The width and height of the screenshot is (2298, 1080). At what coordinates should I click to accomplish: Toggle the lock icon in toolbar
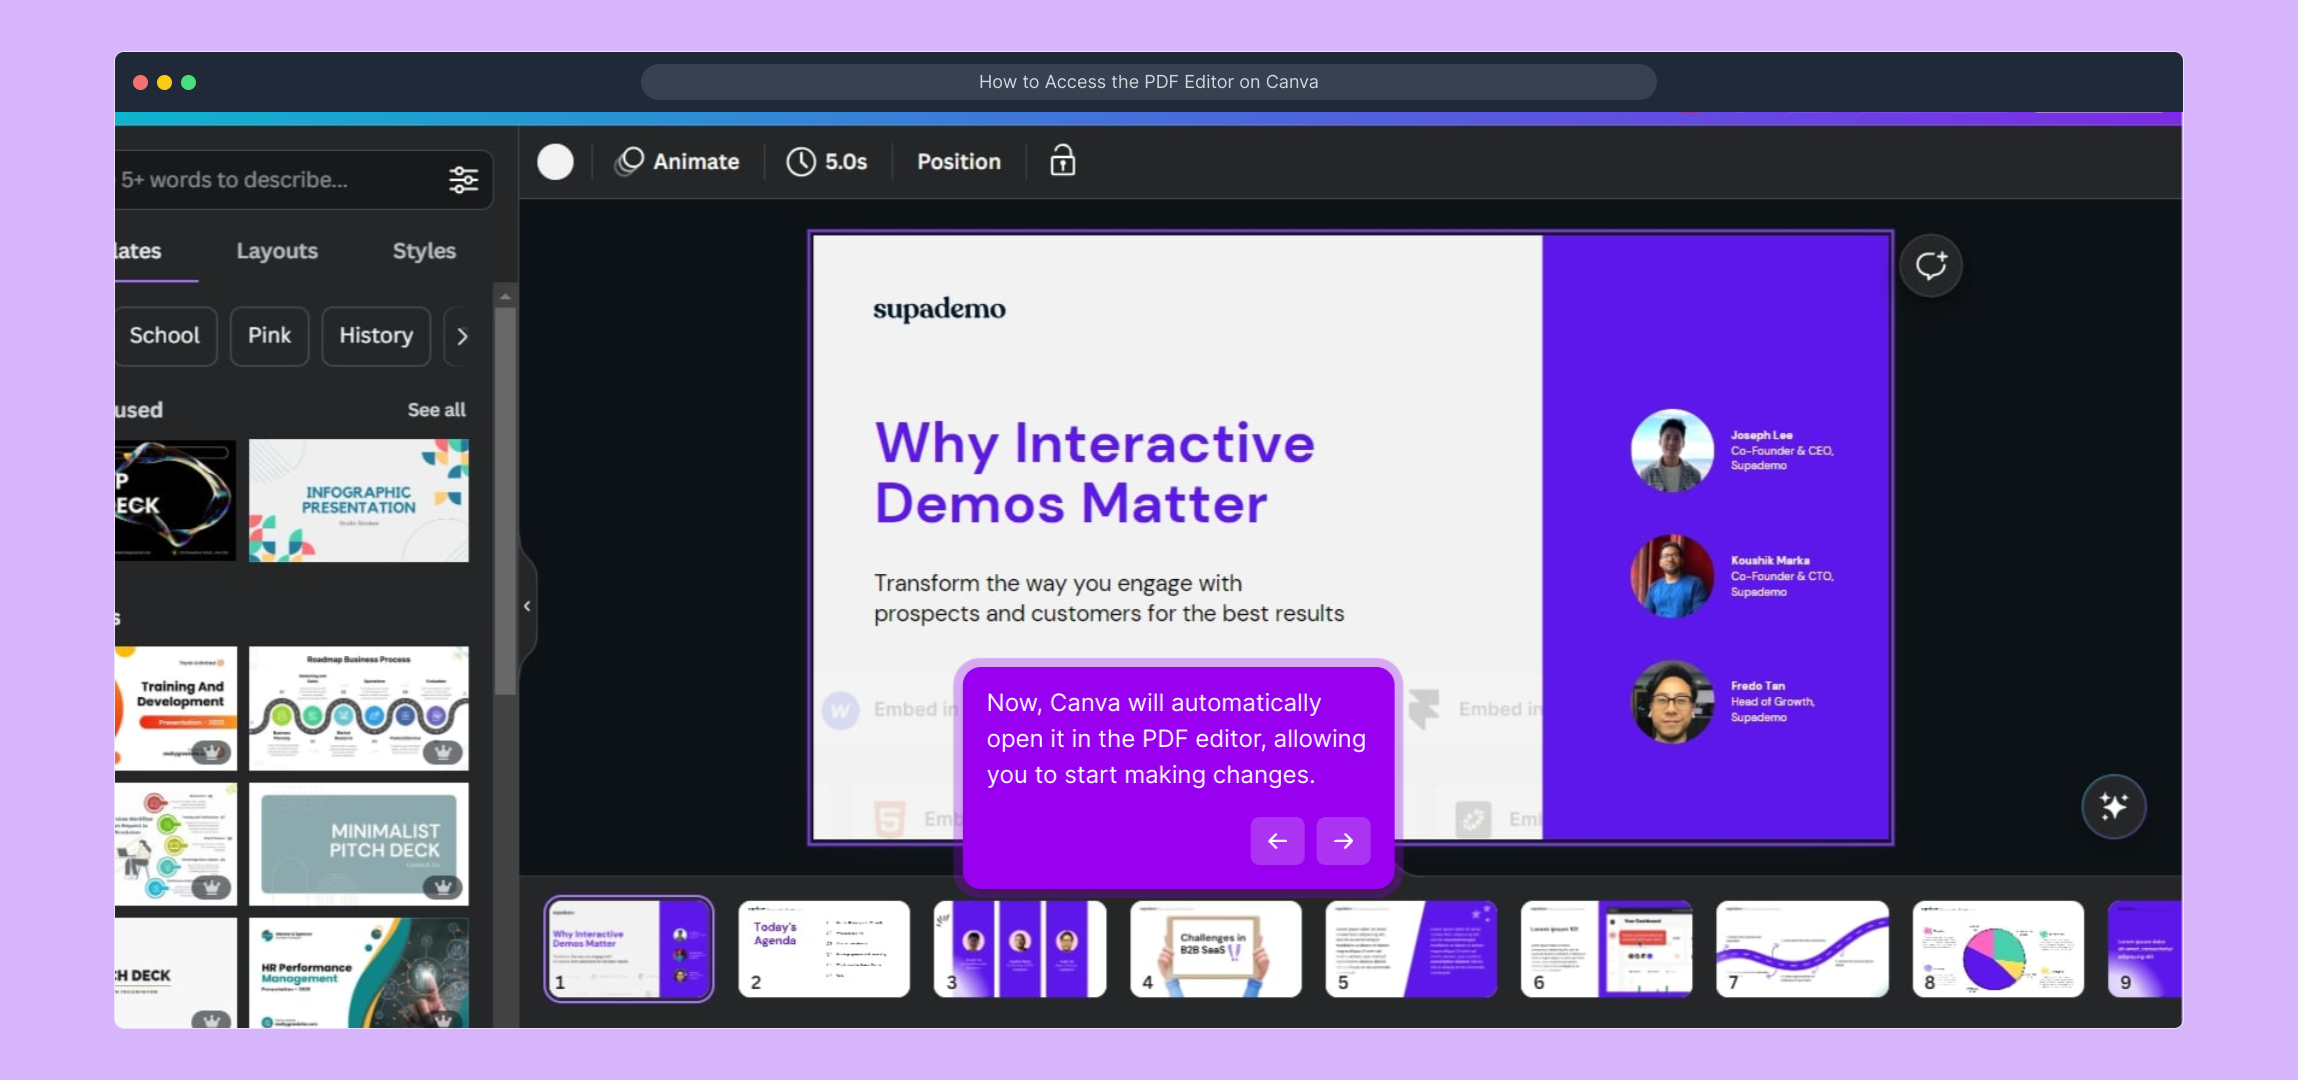click(x=1062, y=161)
